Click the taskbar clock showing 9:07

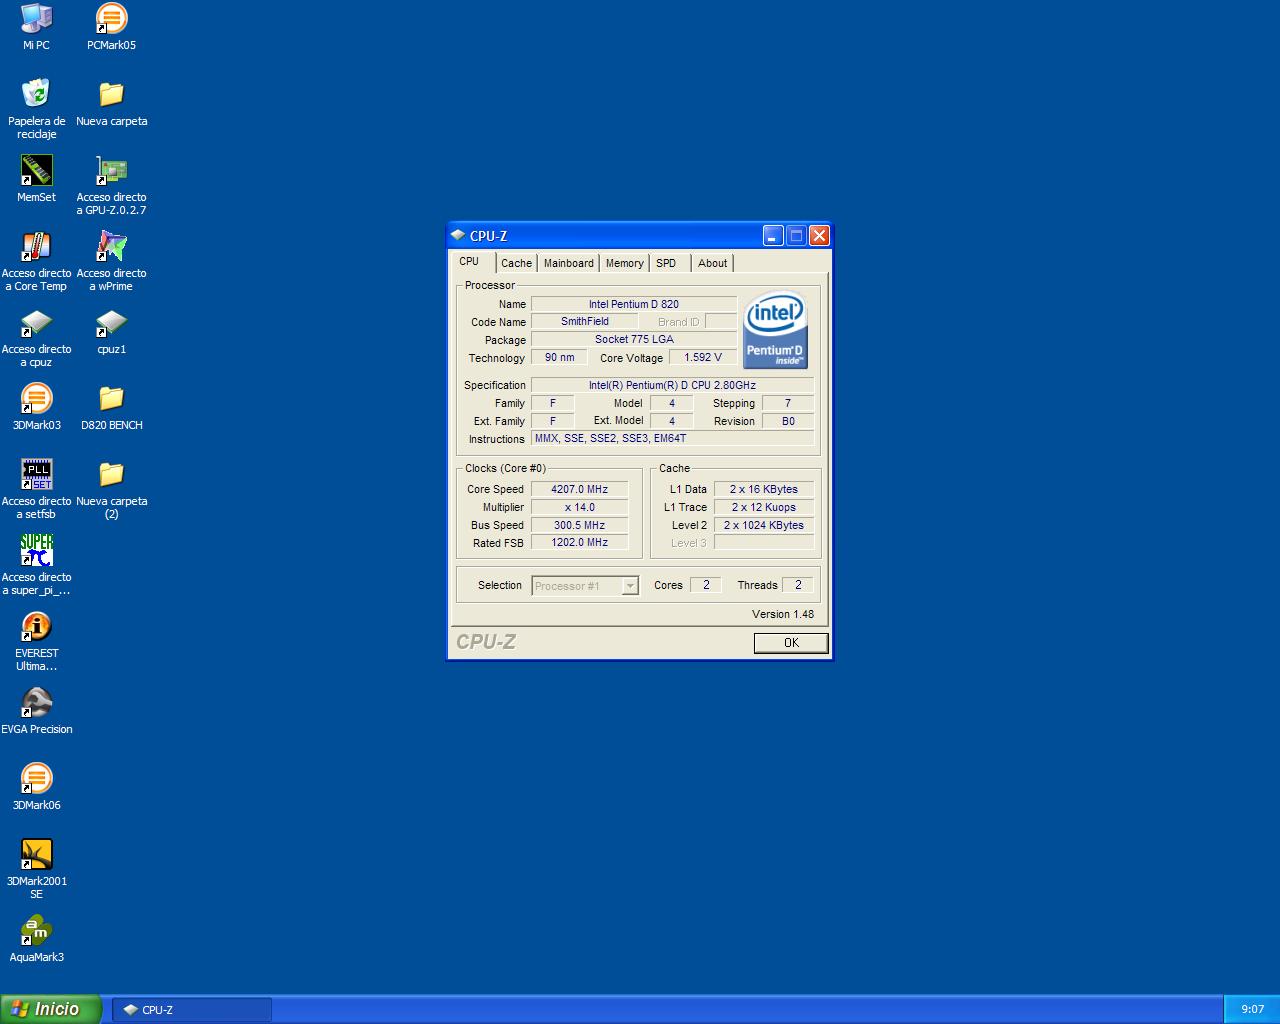(x=1252, y=1009)
